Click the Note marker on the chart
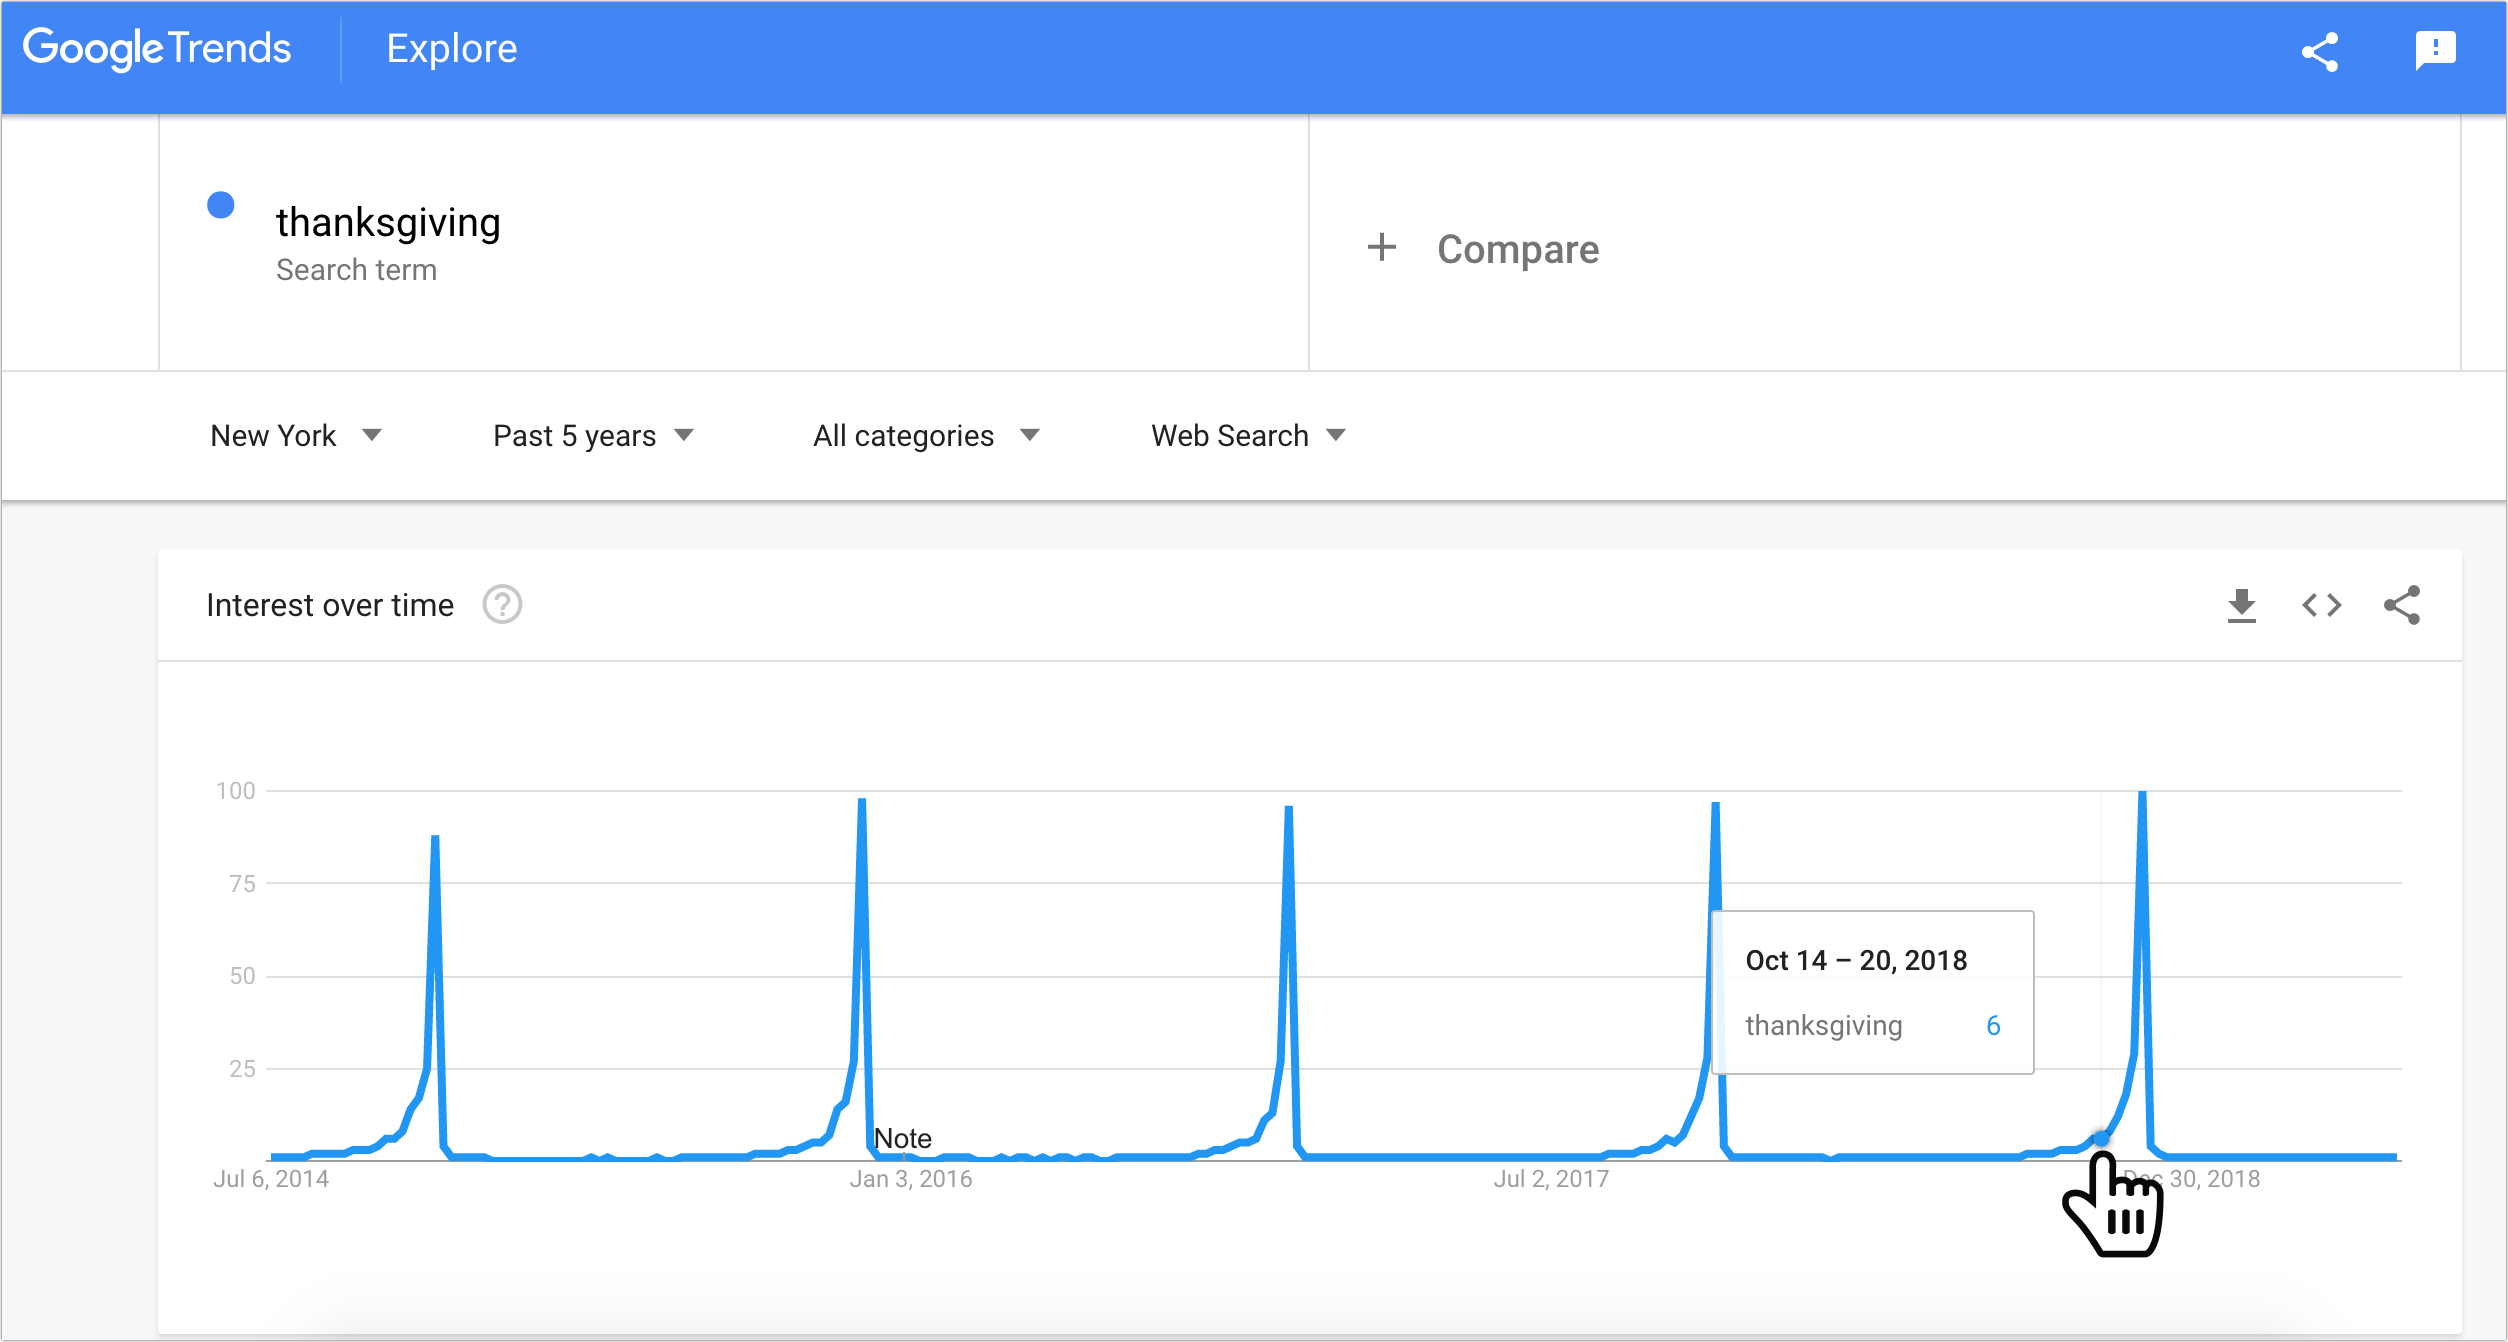This screenshot has height=1342, width=2508. 902,1139
